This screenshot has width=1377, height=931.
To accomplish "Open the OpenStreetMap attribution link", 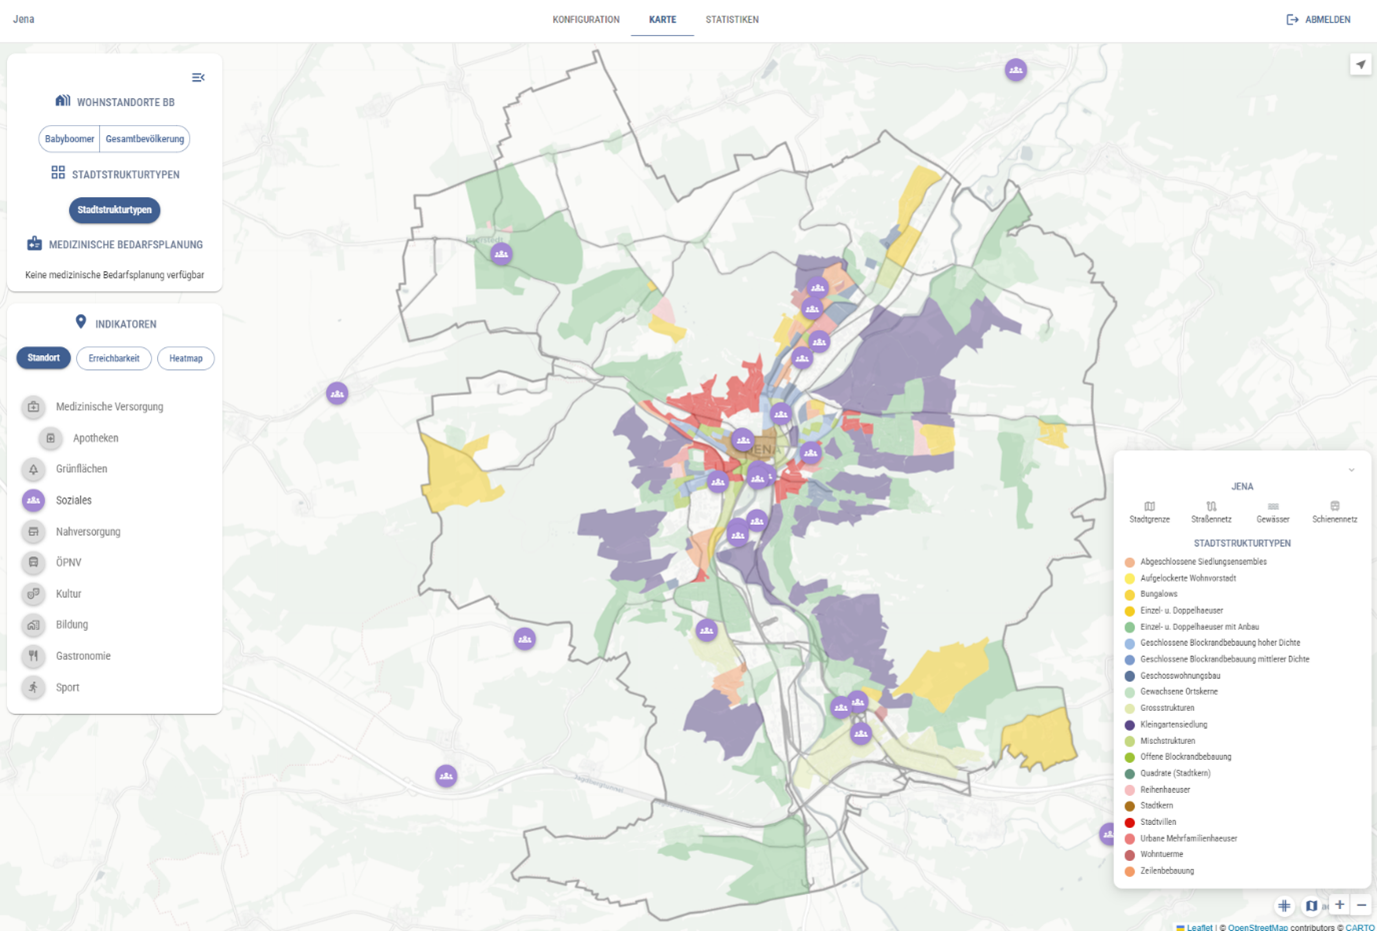I will [x=1257, y=927].
